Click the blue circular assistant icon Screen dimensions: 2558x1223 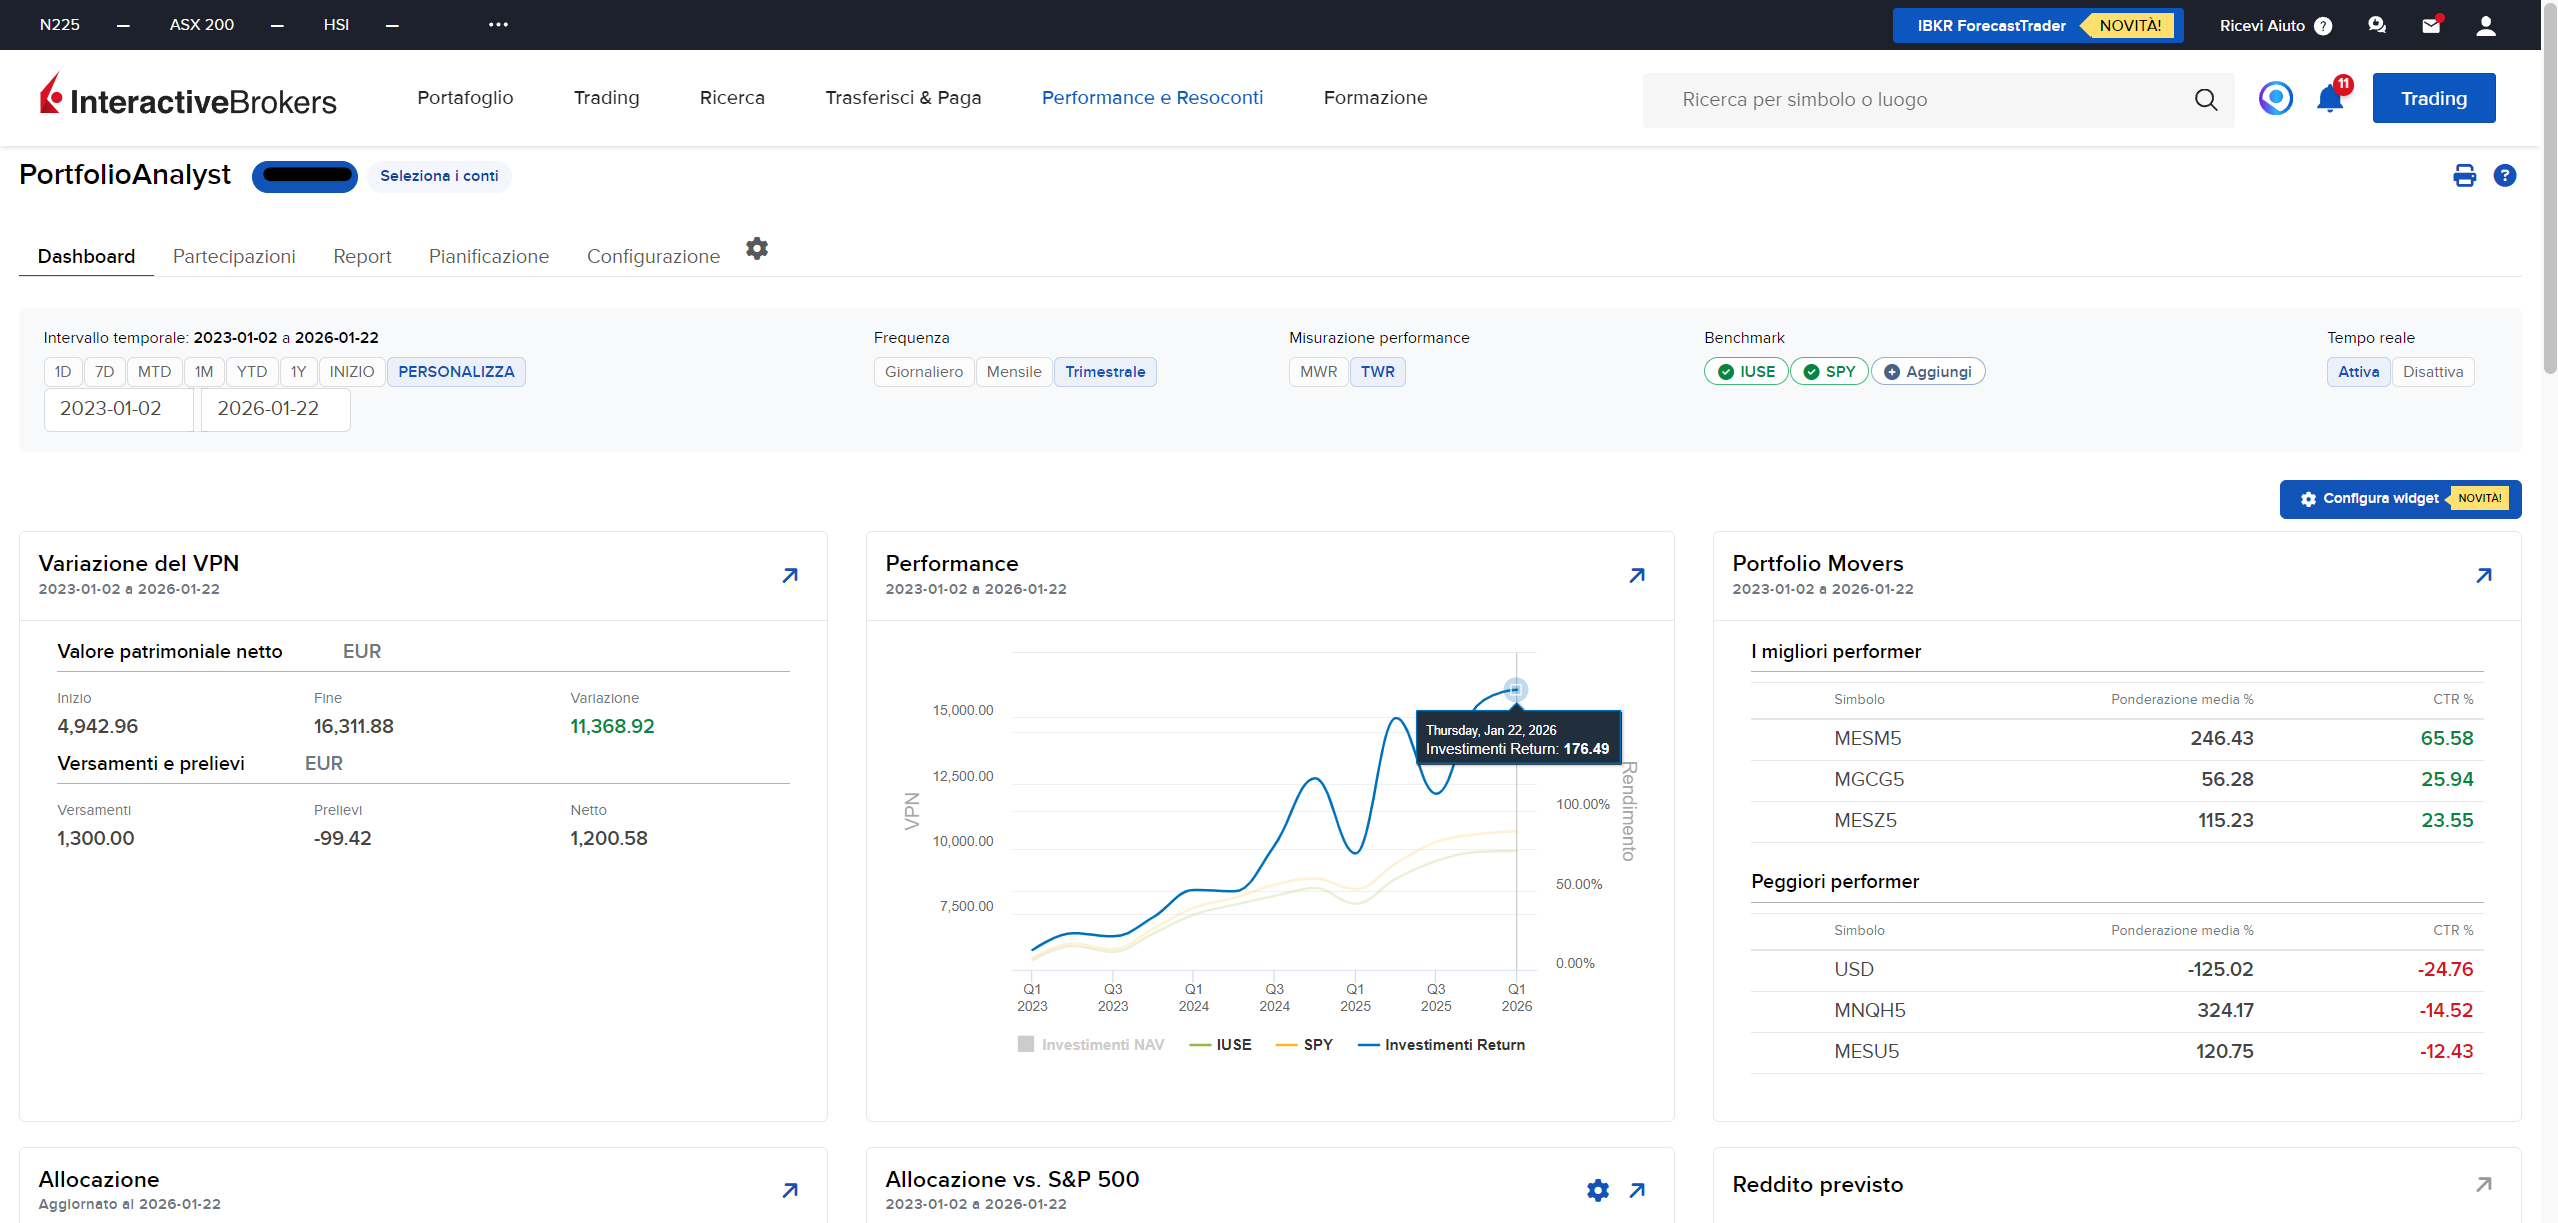[x=2275, y=98]
